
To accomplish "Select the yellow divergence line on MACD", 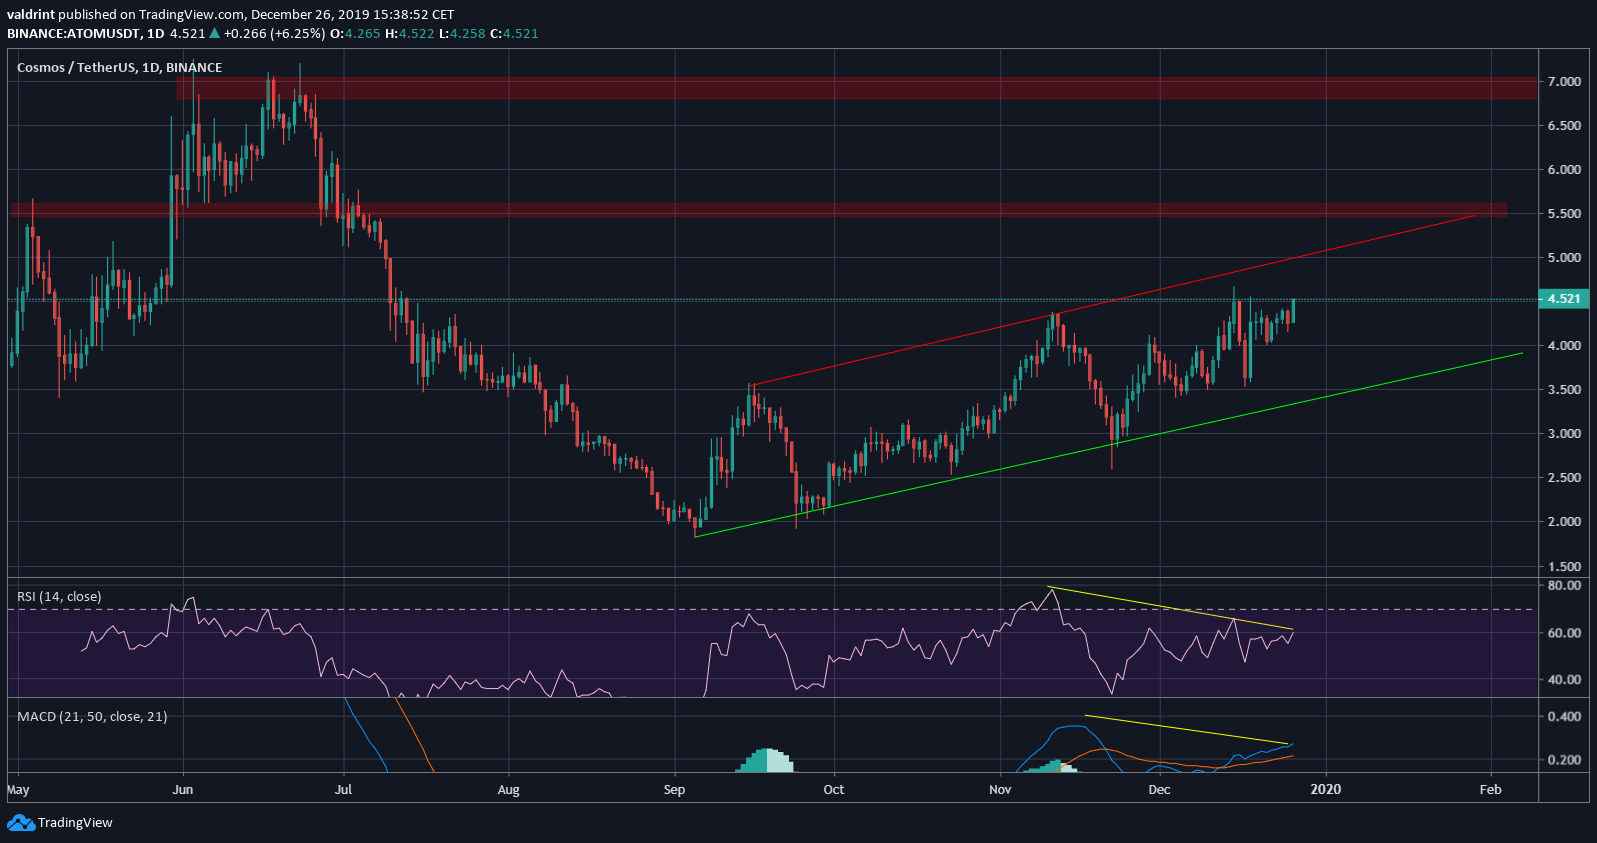I will [x=1186, y=729].
